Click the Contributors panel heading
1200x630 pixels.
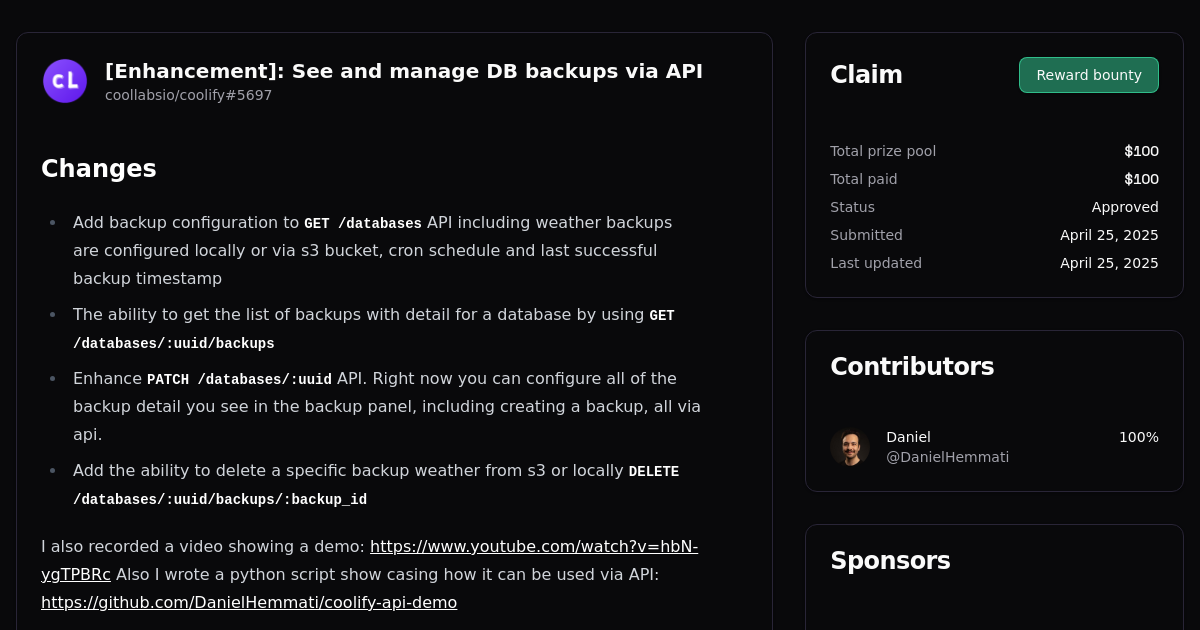(x=912, y=366)
